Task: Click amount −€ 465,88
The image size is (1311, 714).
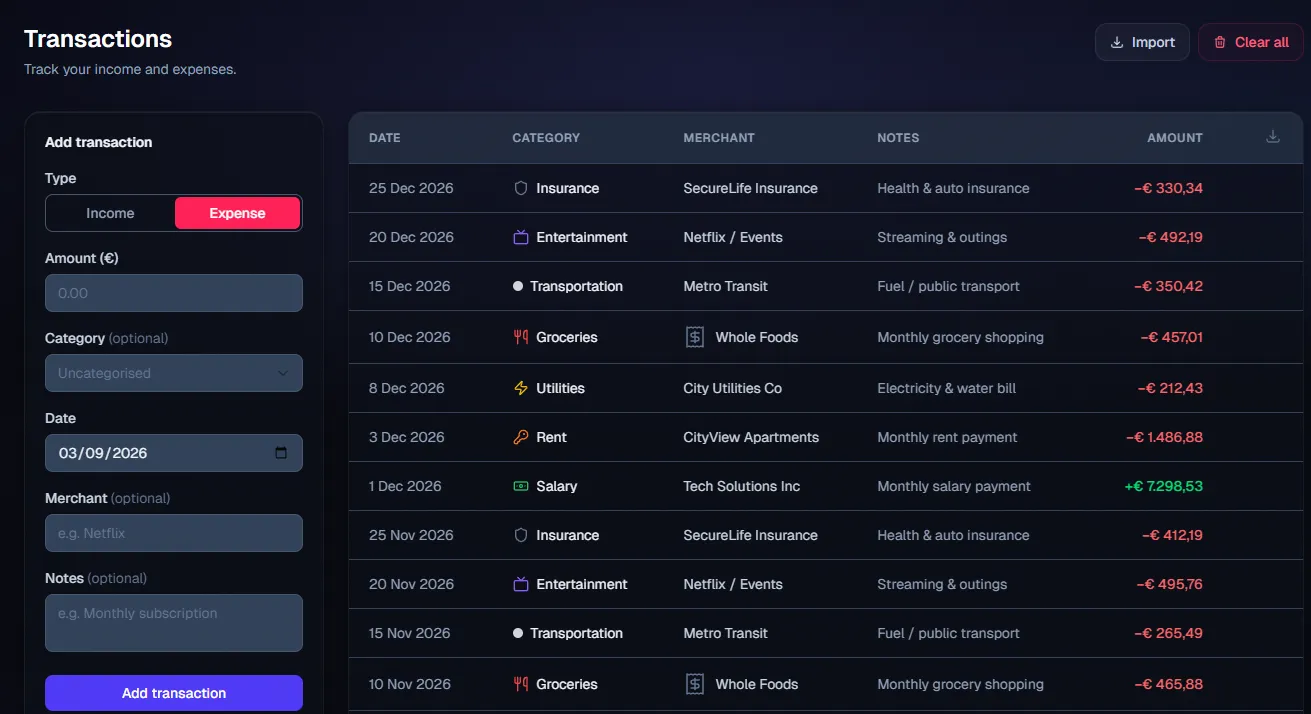Action: click(x=1168, y=684)
